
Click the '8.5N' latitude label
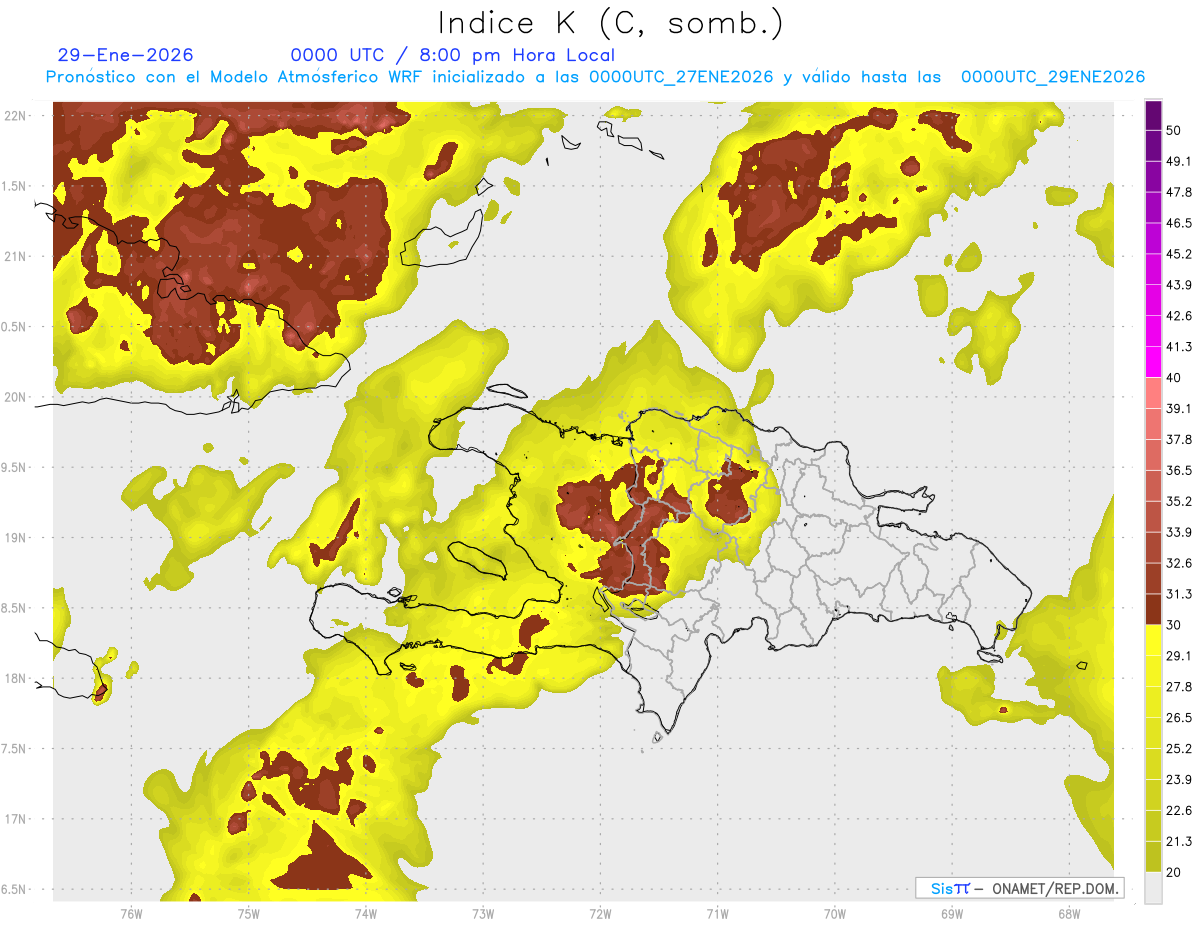(15, 609)
